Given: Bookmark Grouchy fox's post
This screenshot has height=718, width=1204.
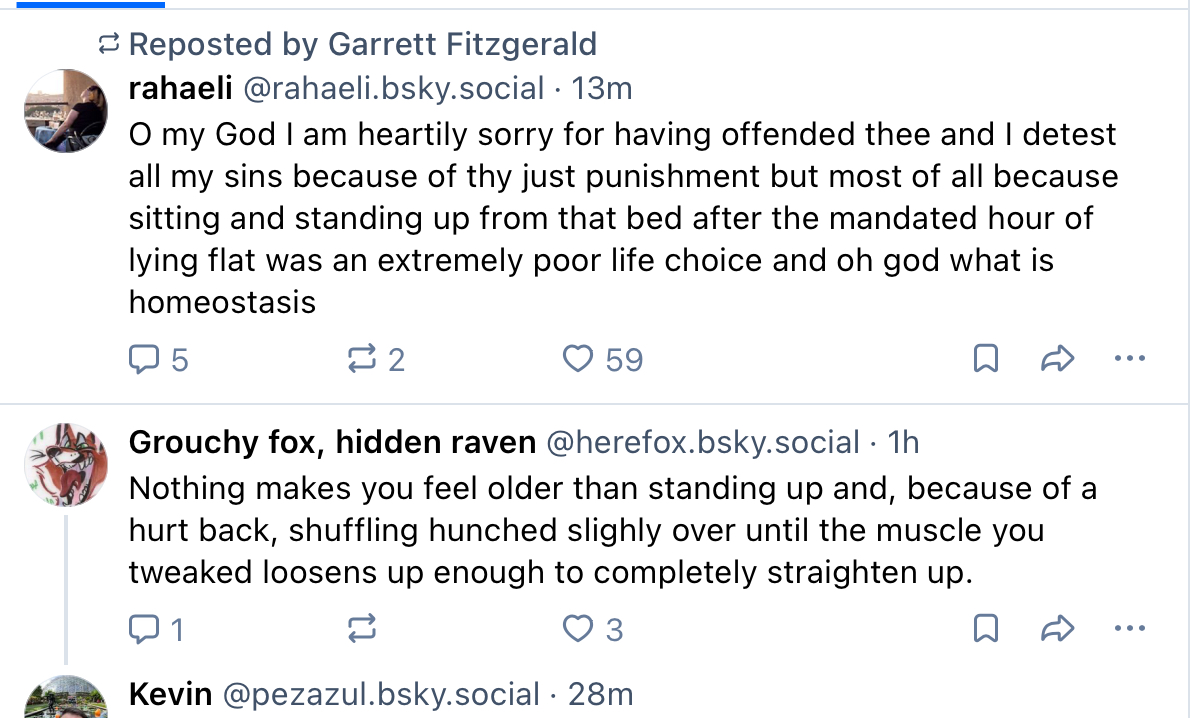Looking at the screenshot, I should (986, 629).
